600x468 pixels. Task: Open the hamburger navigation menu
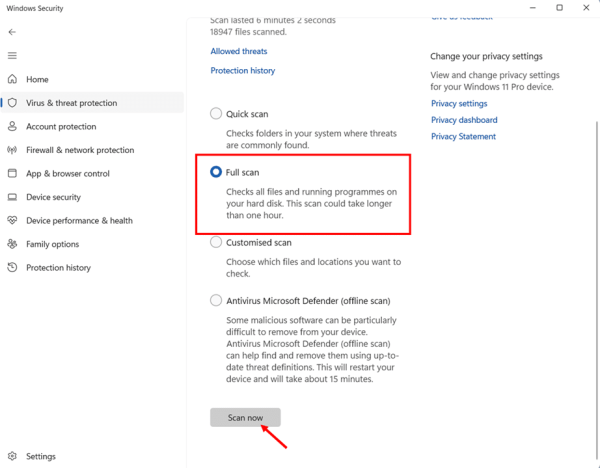click(x=12, y=56)
